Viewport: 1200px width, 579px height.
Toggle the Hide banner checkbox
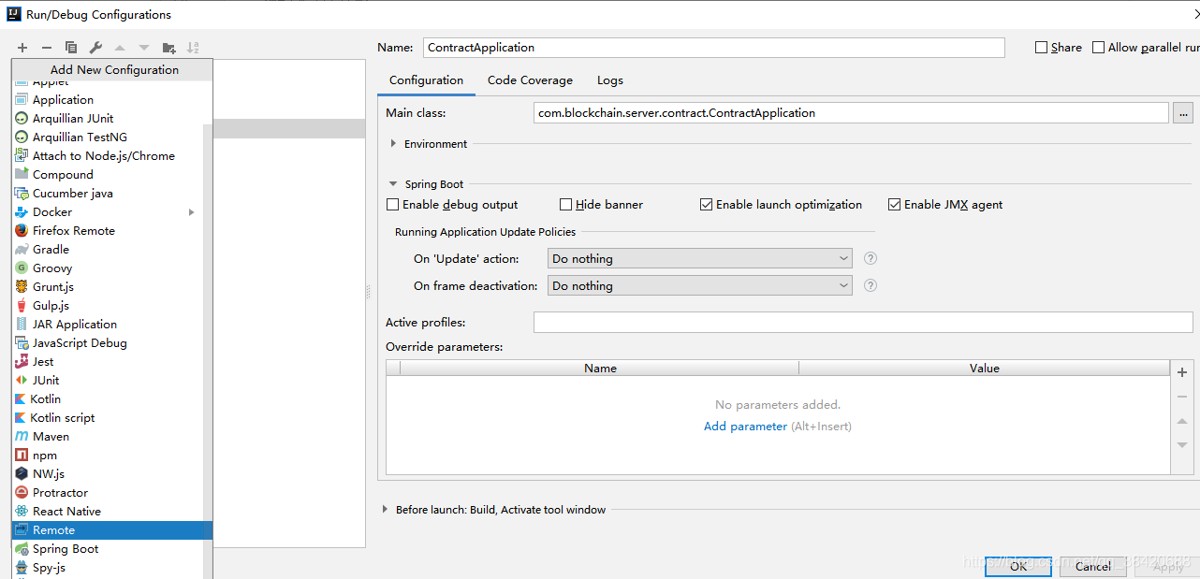click(566, 205)
